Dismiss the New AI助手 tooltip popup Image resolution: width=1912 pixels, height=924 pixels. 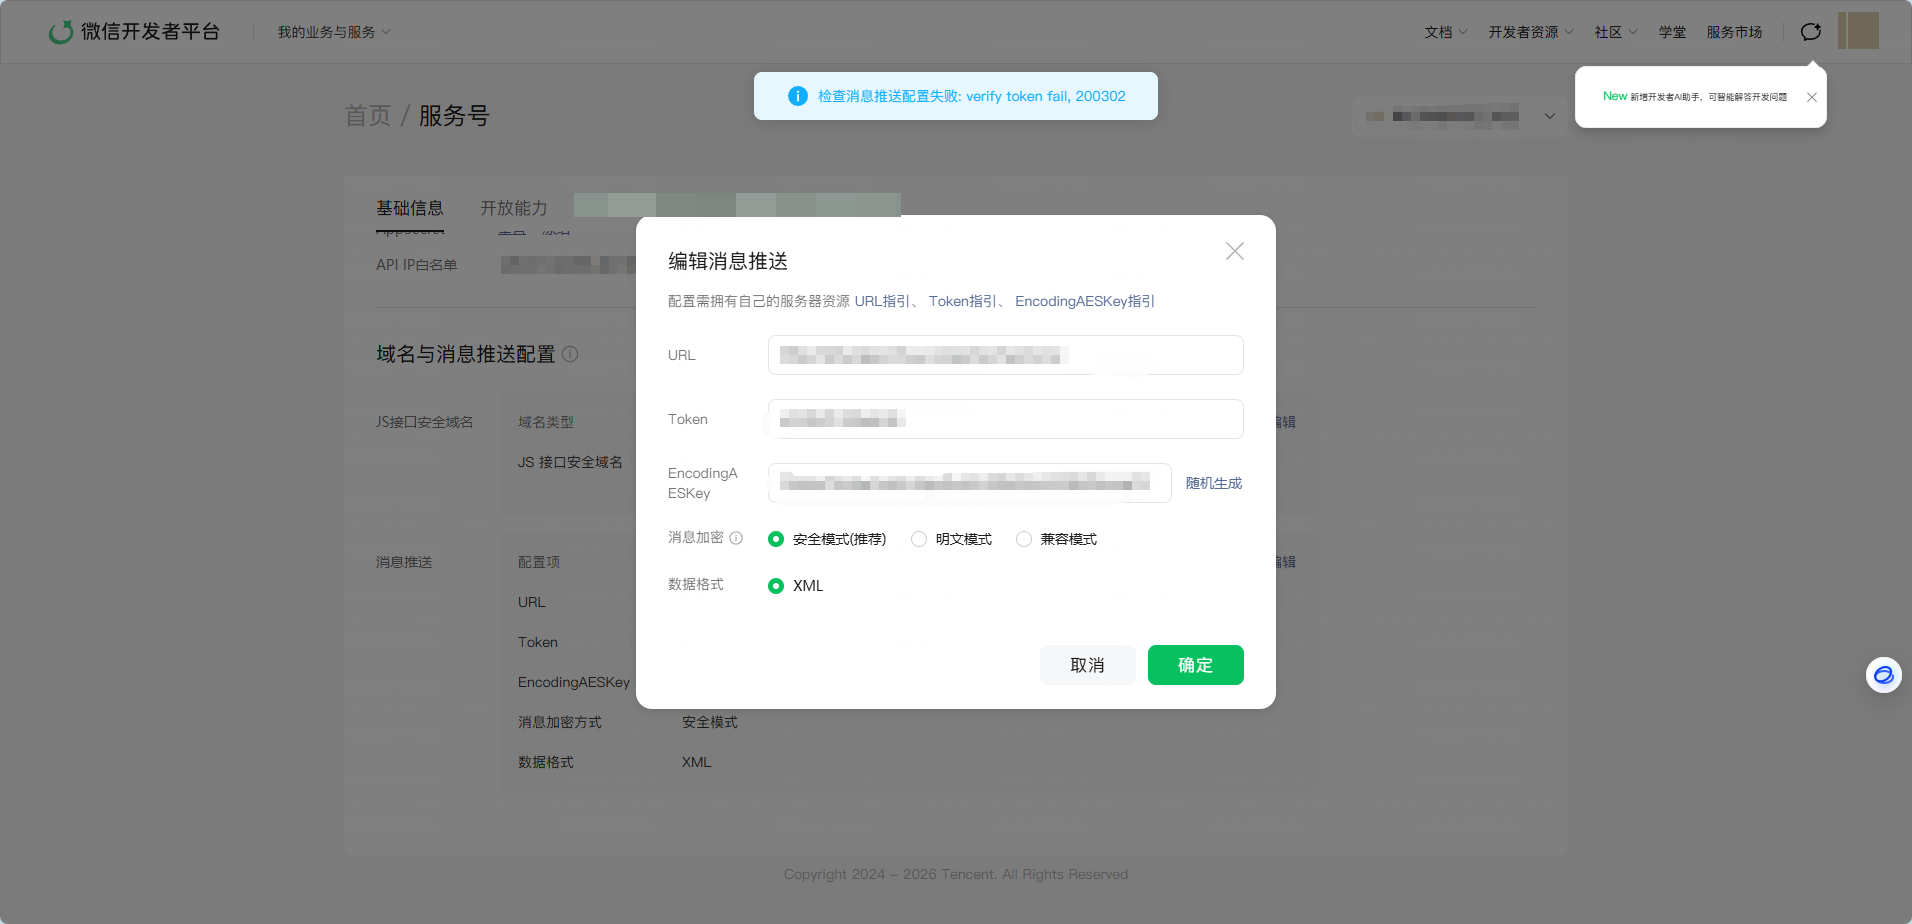click(x=1812, y=97)
